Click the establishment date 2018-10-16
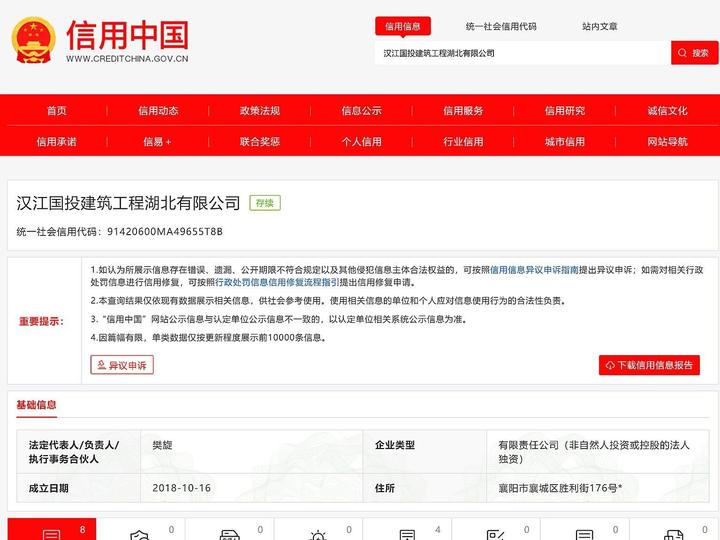The width and height of the screenshot is (720, 540). [181, 488]
